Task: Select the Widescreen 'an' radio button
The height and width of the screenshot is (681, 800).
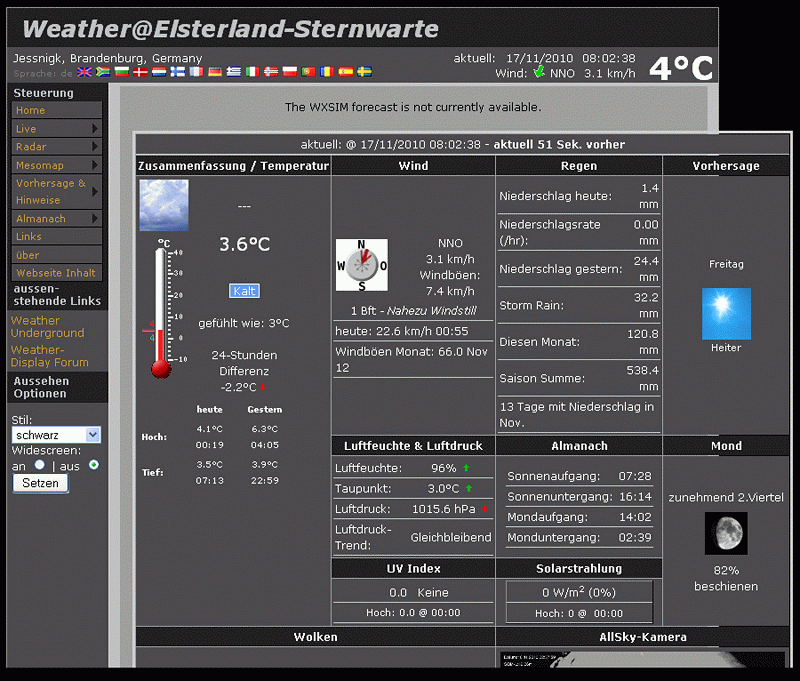Action: point(40,465)
